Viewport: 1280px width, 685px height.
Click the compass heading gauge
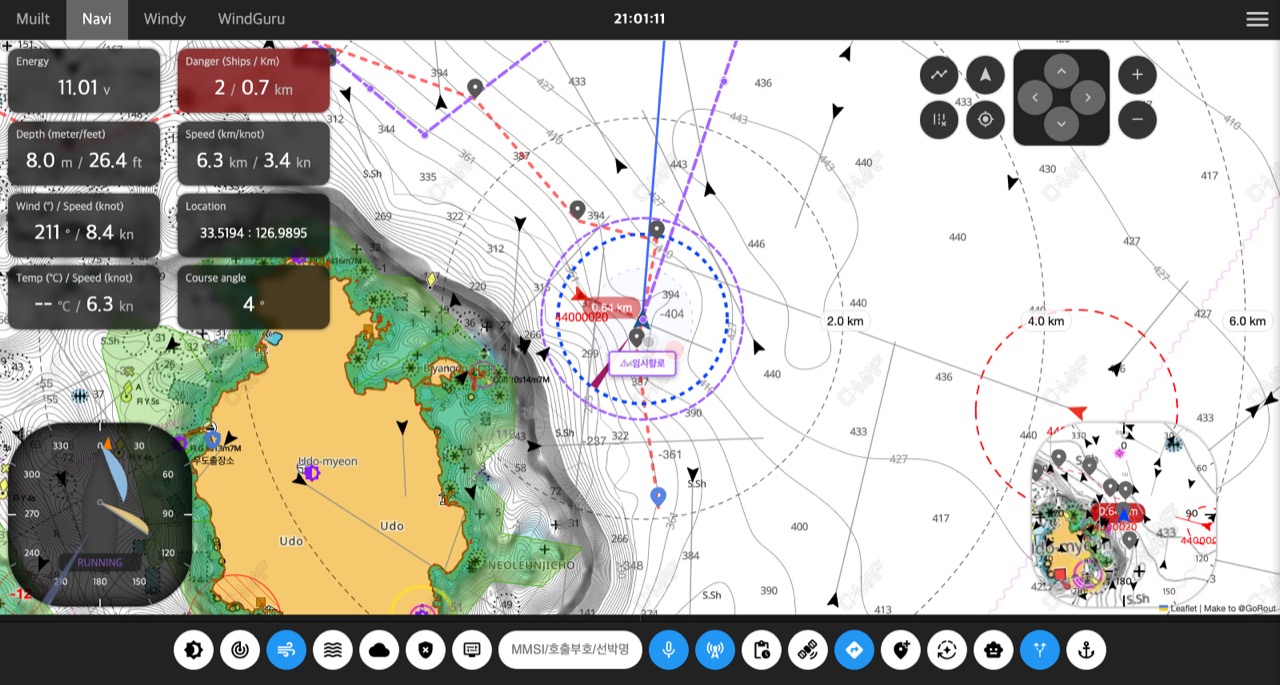point(100,515)
